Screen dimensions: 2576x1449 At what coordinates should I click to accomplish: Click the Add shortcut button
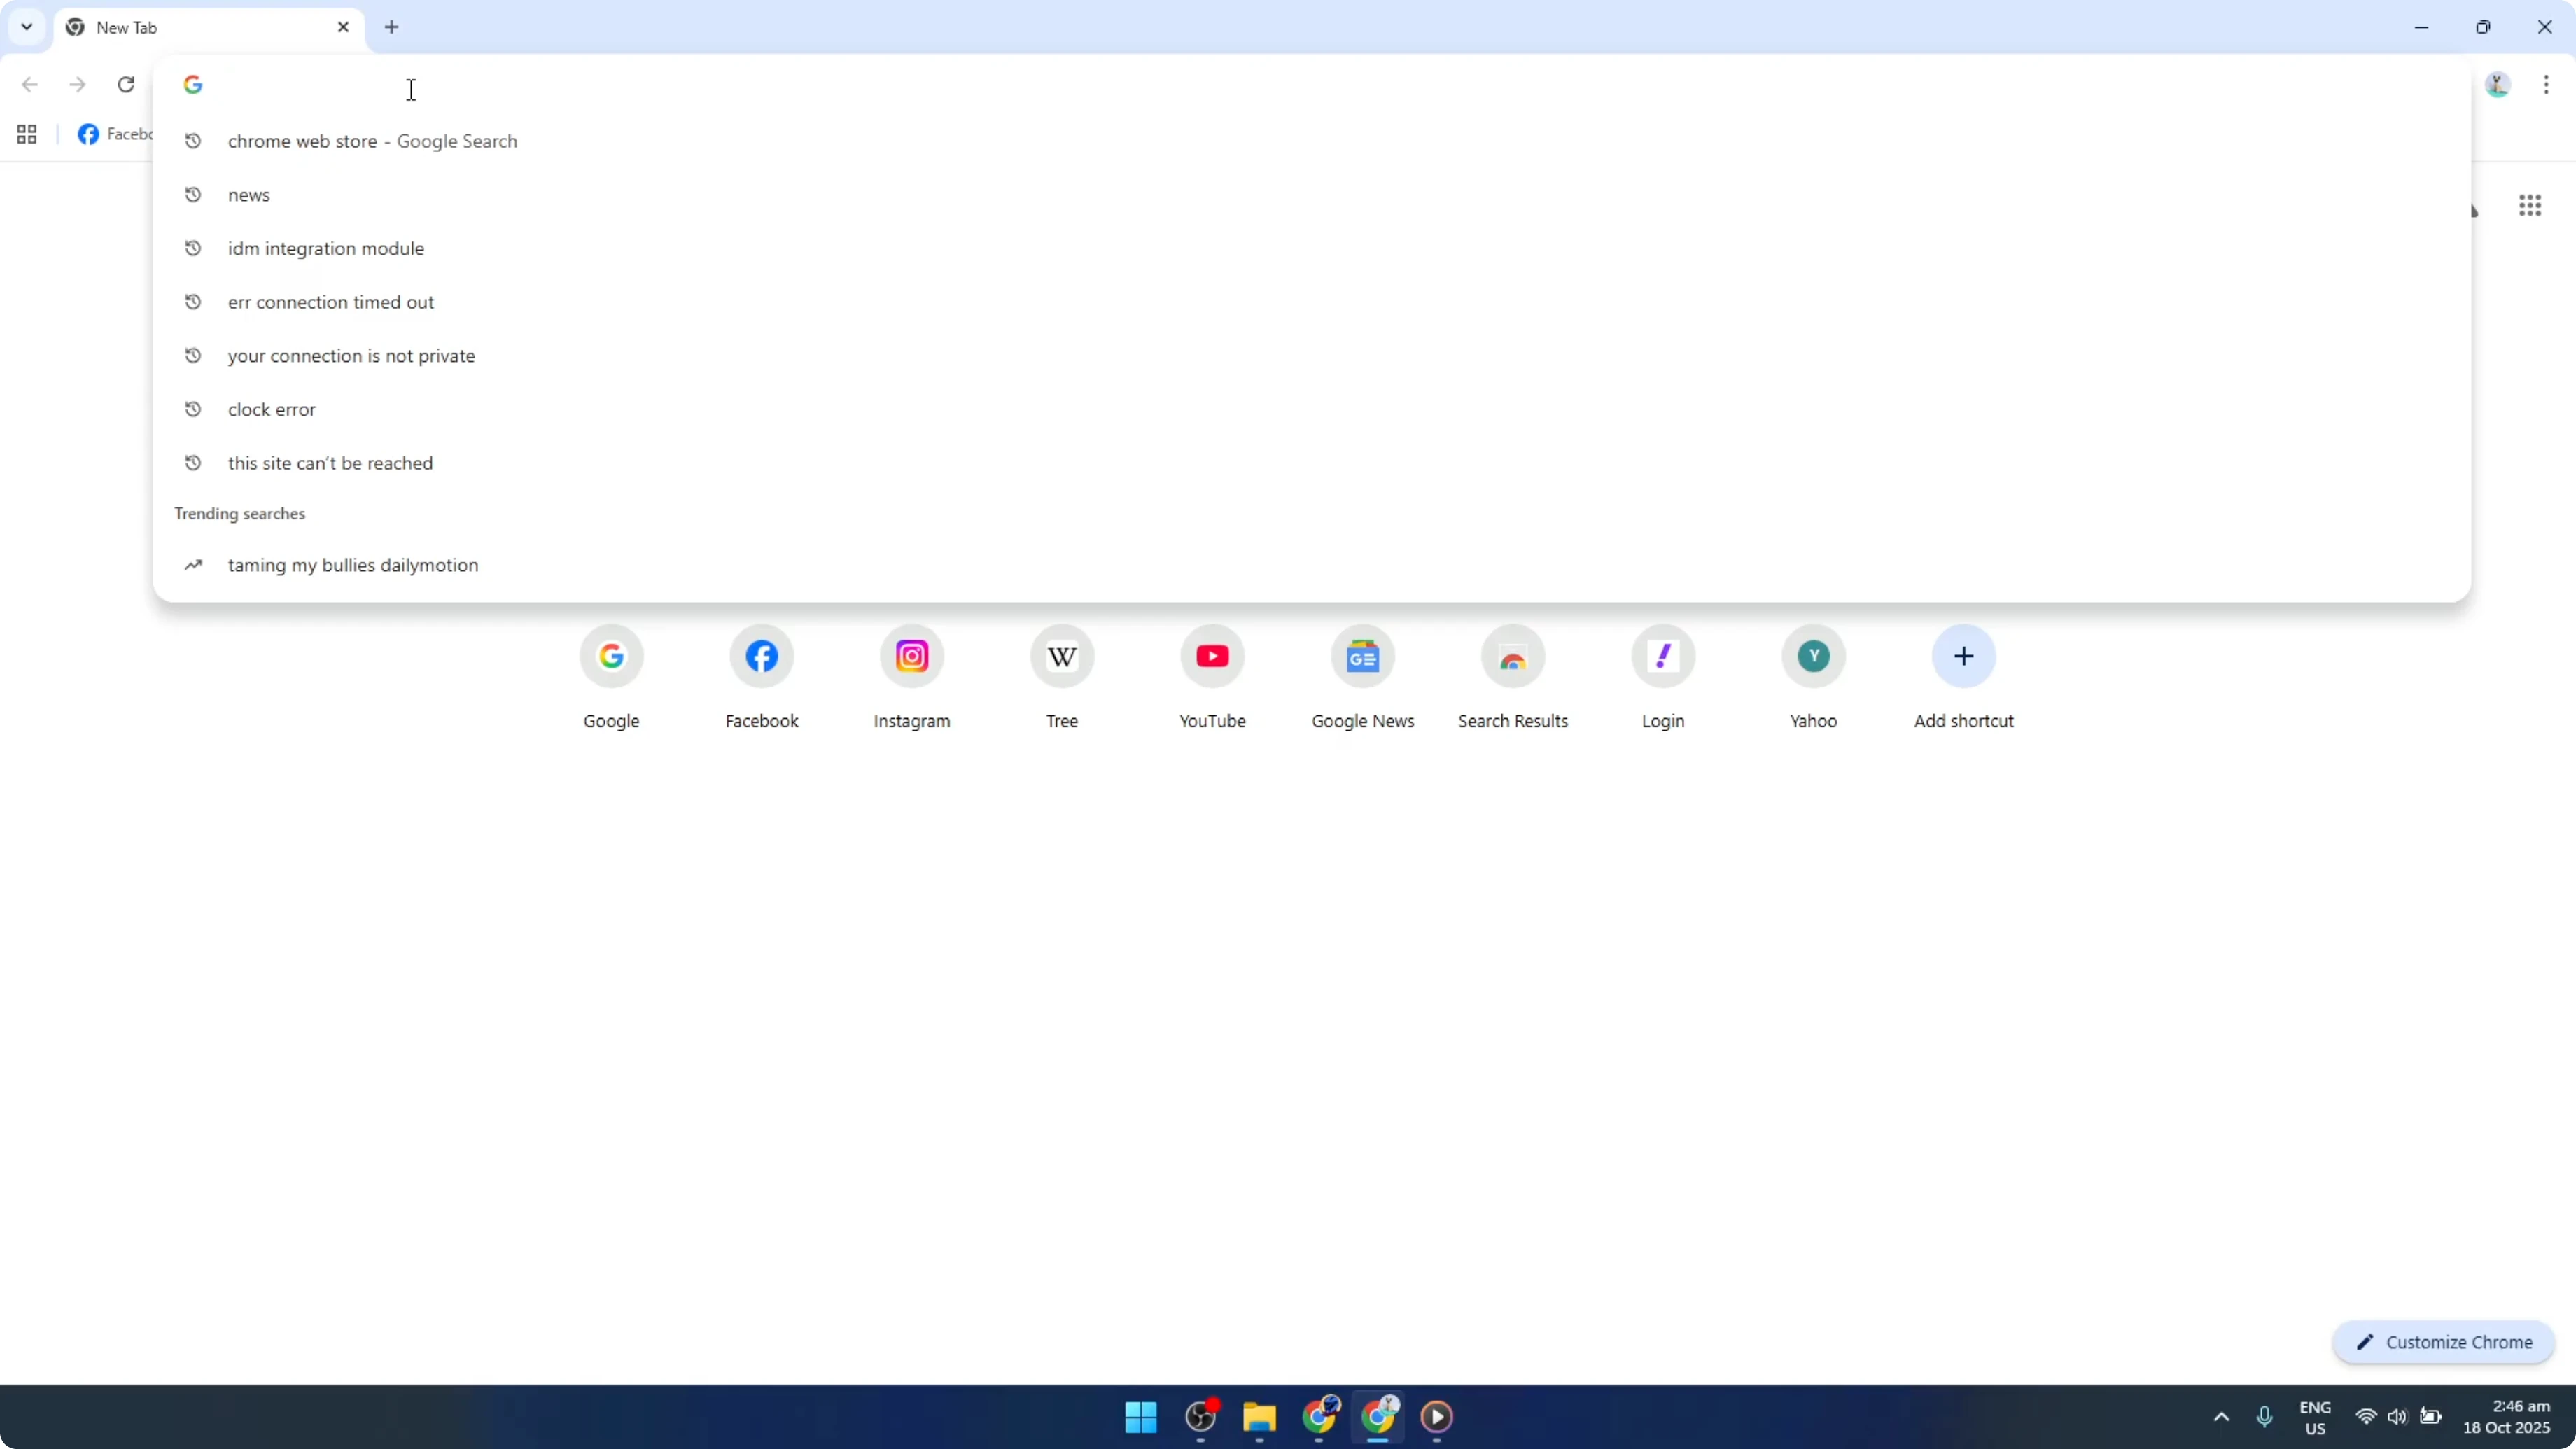pyautogui.click(x=1963, y=656)
